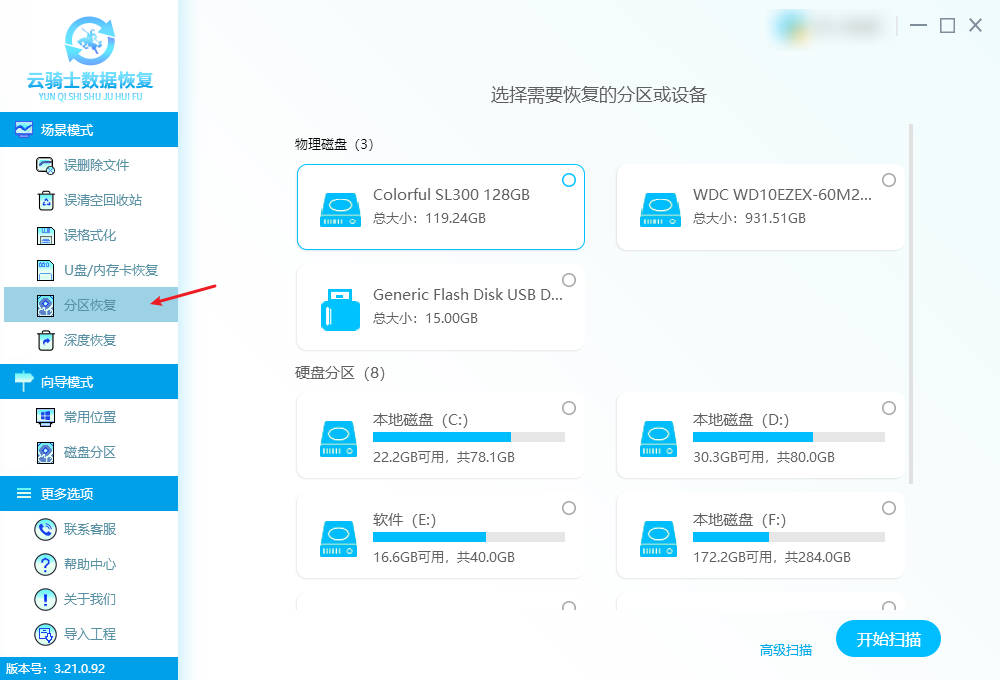
Task: Select the 本地磁盘 (C:) radio button
Action: click(x=569, y=408)
